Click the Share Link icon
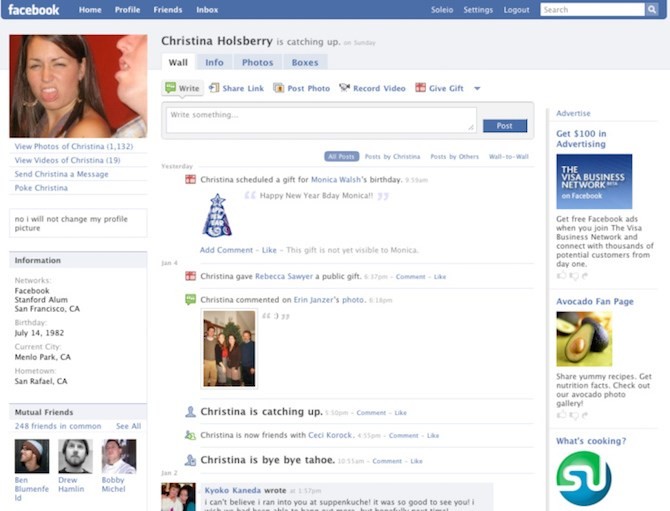Image resolution: width=670 pixels, height=511 pixels. 214,88
